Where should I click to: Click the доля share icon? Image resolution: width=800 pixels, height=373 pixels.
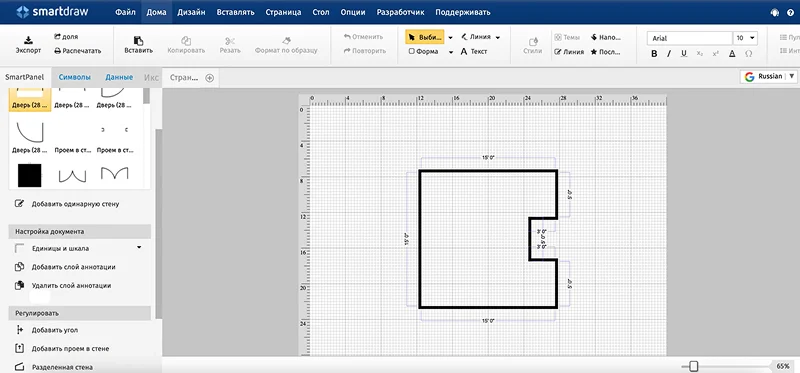[x=58, y=37]
